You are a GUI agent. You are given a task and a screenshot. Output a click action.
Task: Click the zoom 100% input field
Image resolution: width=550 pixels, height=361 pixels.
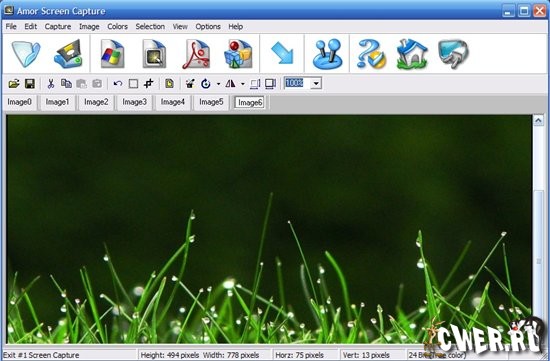(x=297, y=83)
